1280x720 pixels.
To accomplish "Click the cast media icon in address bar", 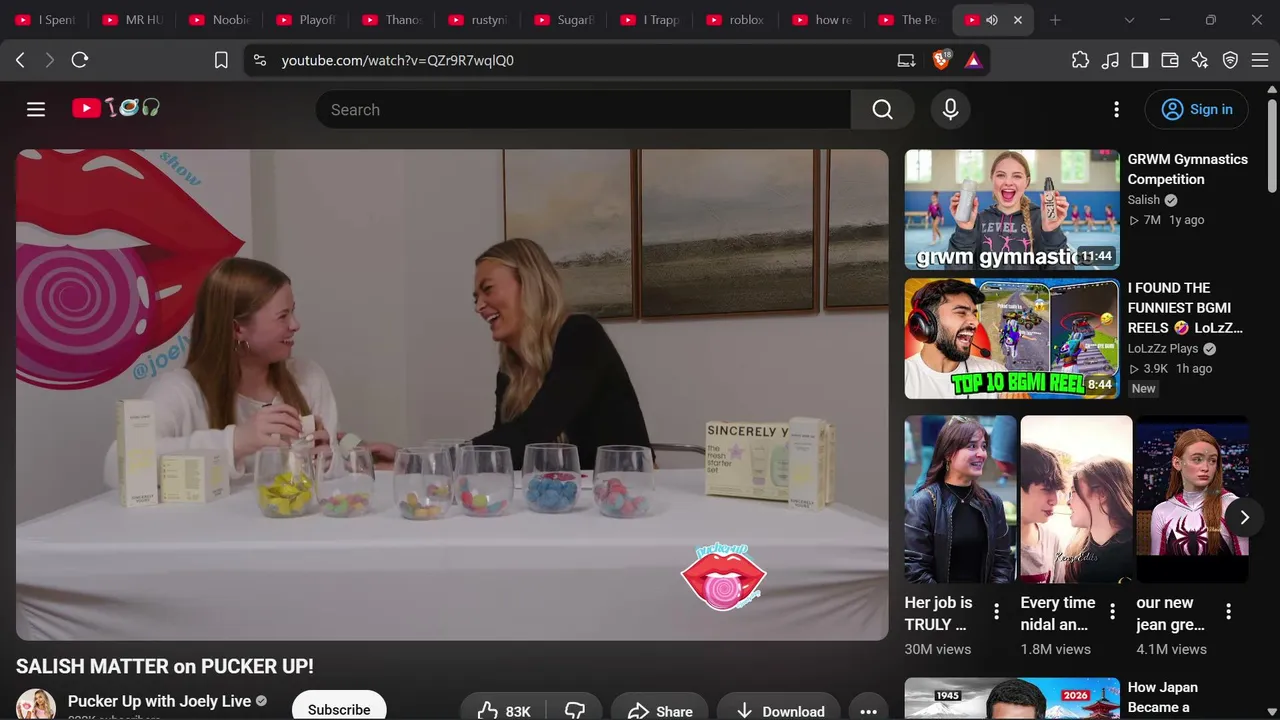I will (907, 60).
